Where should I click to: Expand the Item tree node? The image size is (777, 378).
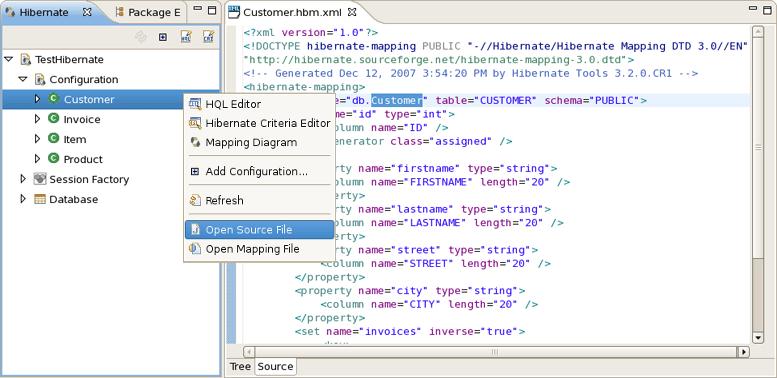38,139
